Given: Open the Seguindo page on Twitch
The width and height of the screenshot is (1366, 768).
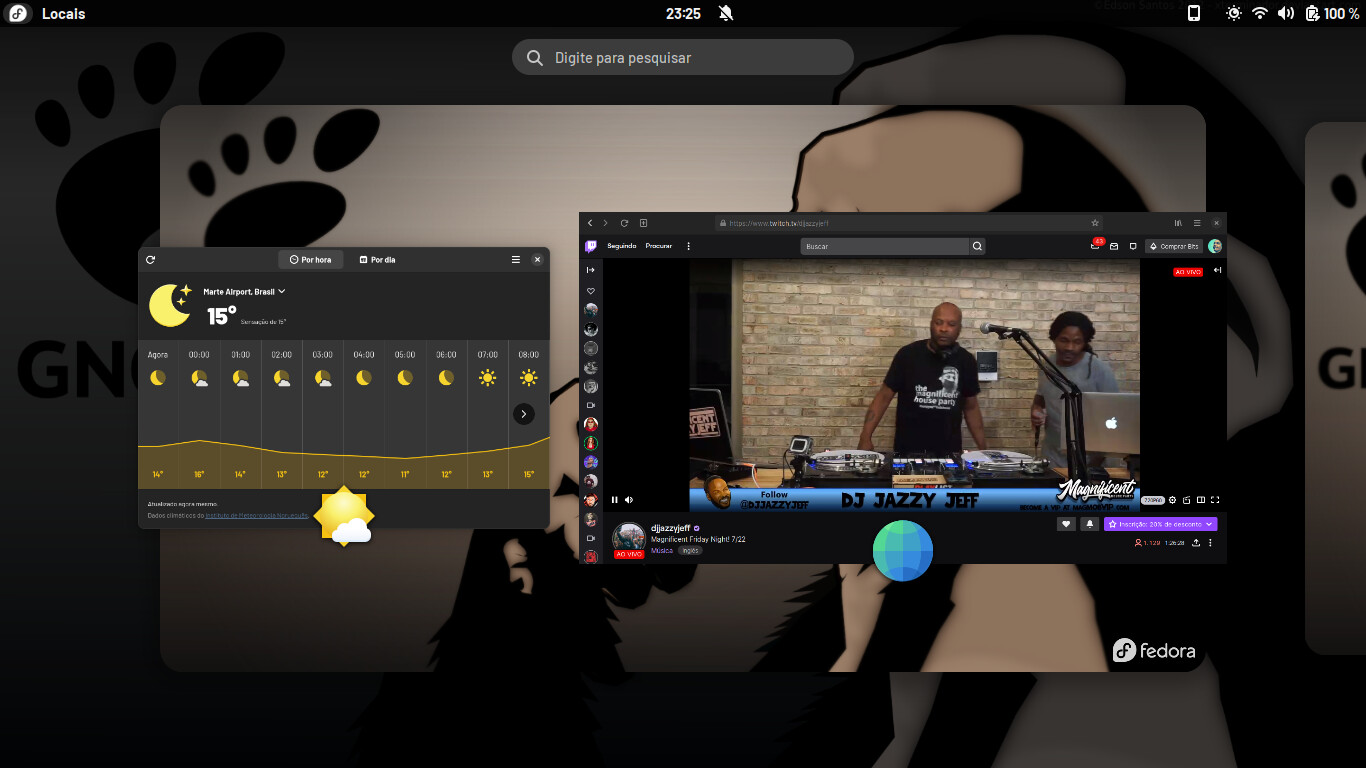Looking at the screenshot, I should click(622, 246).
